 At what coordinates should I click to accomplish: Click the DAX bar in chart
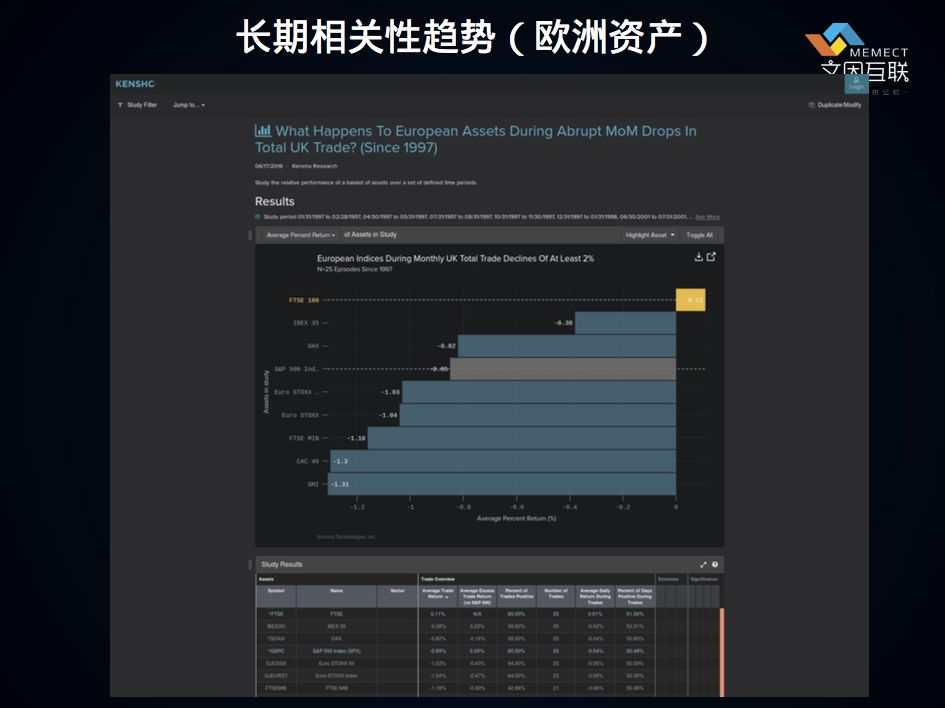pos(567,346)
